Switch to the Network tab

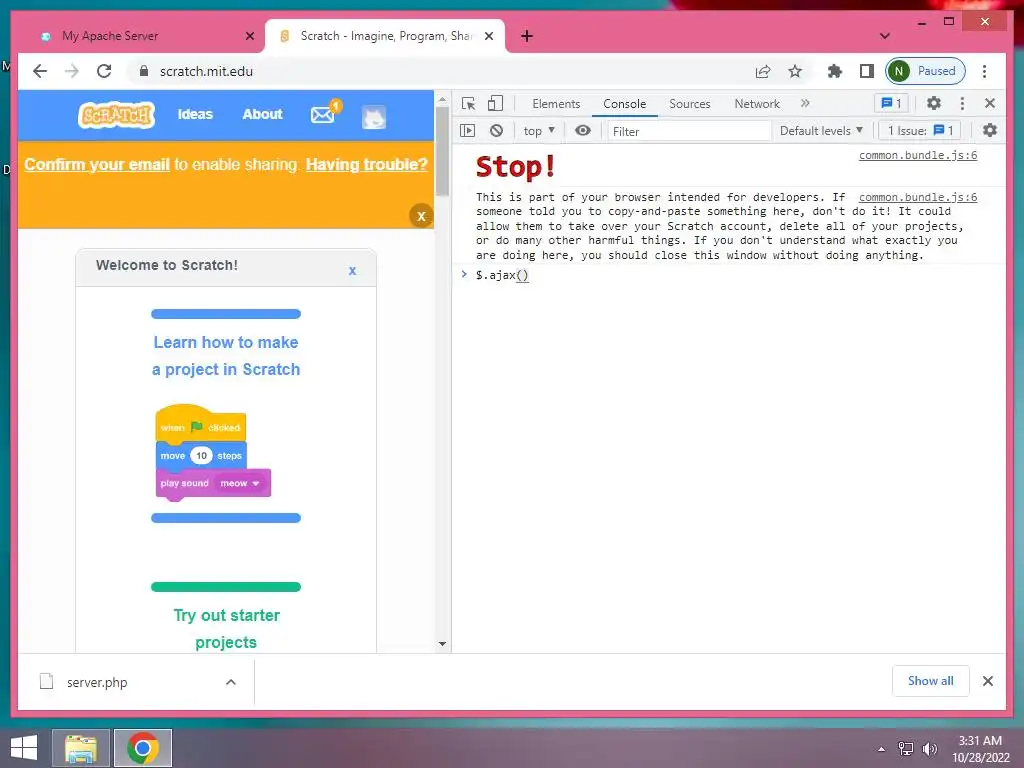pyautogui.click(x=757, y=104)
